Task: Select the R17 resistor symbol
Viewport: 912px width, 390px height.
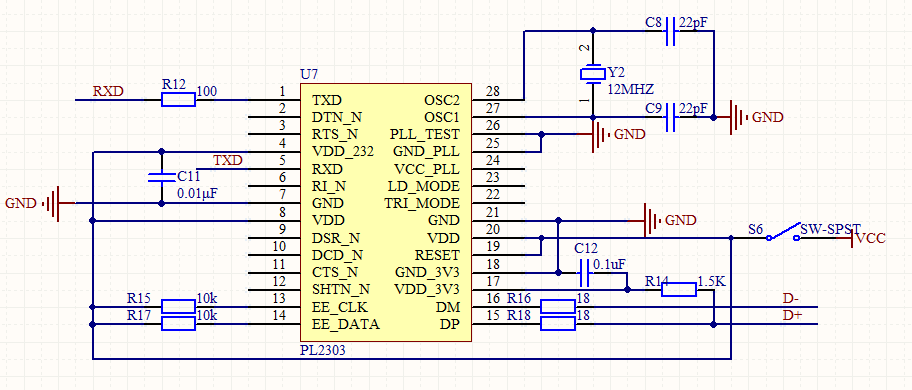Action: point(178,324)
